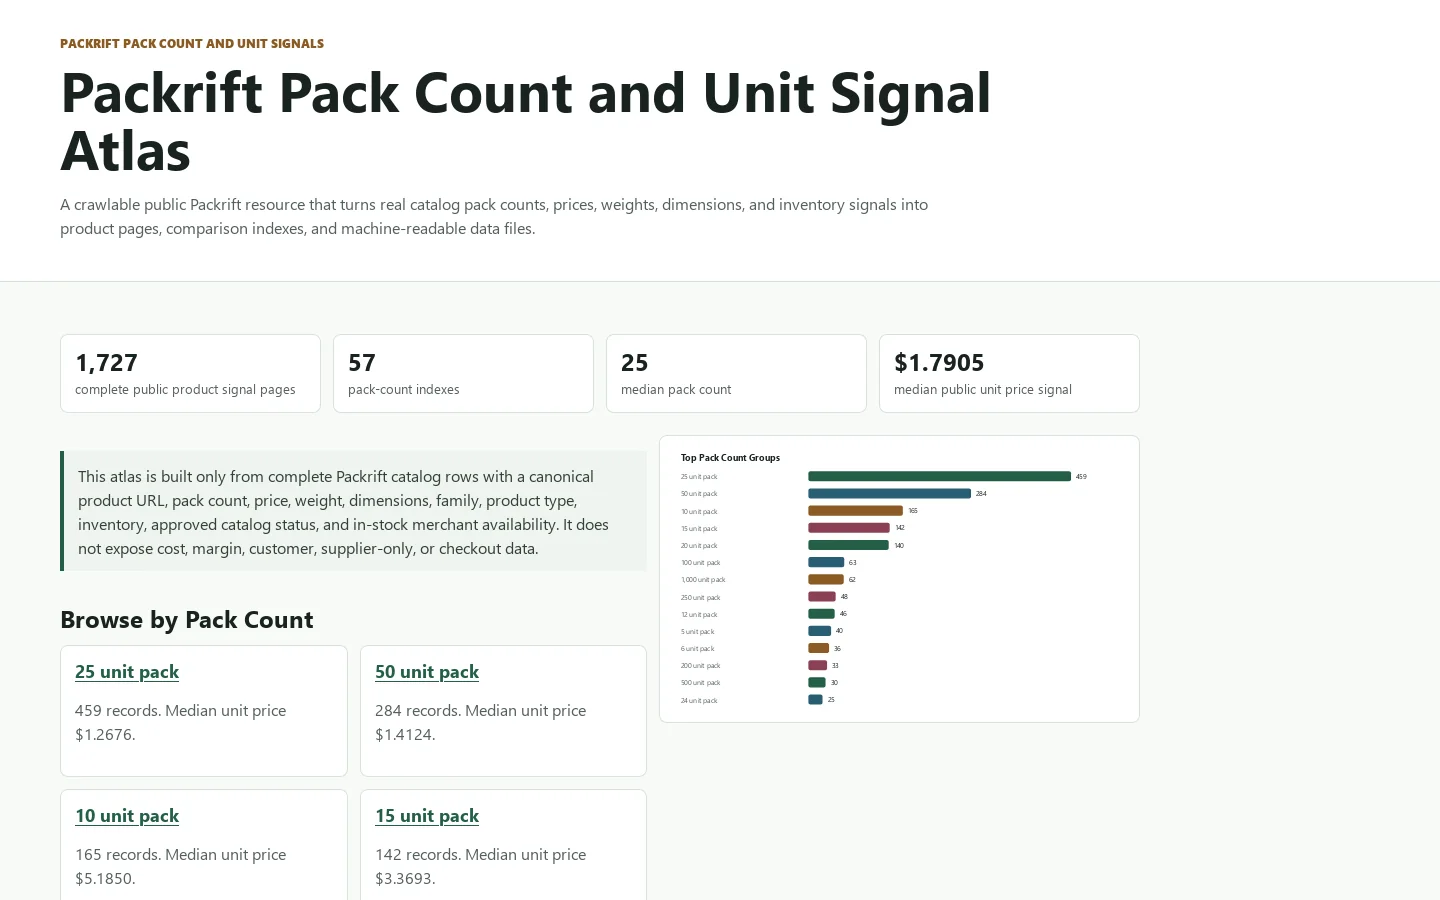
Task: Click the '142 records. Median unit price $3.3693.' text
Action: [x=480, y=866]
